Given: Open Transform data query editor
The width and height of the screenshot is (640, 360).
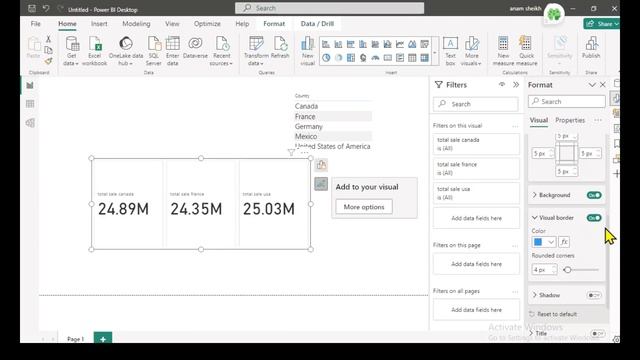Looking at the screenshot, I should coord(256,51).
